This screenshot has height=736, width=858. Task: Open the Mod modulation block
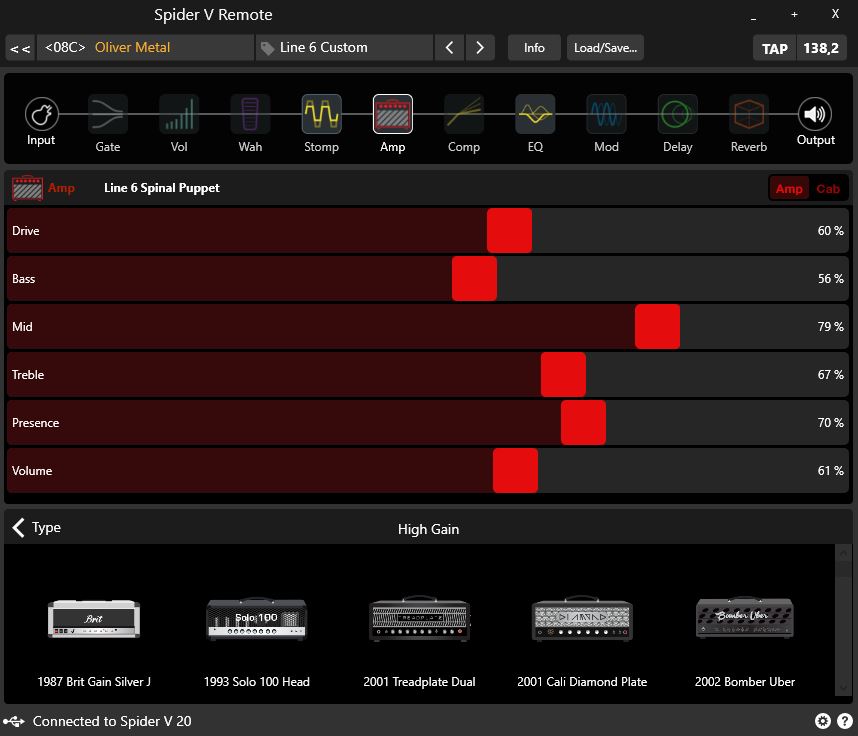606,114
